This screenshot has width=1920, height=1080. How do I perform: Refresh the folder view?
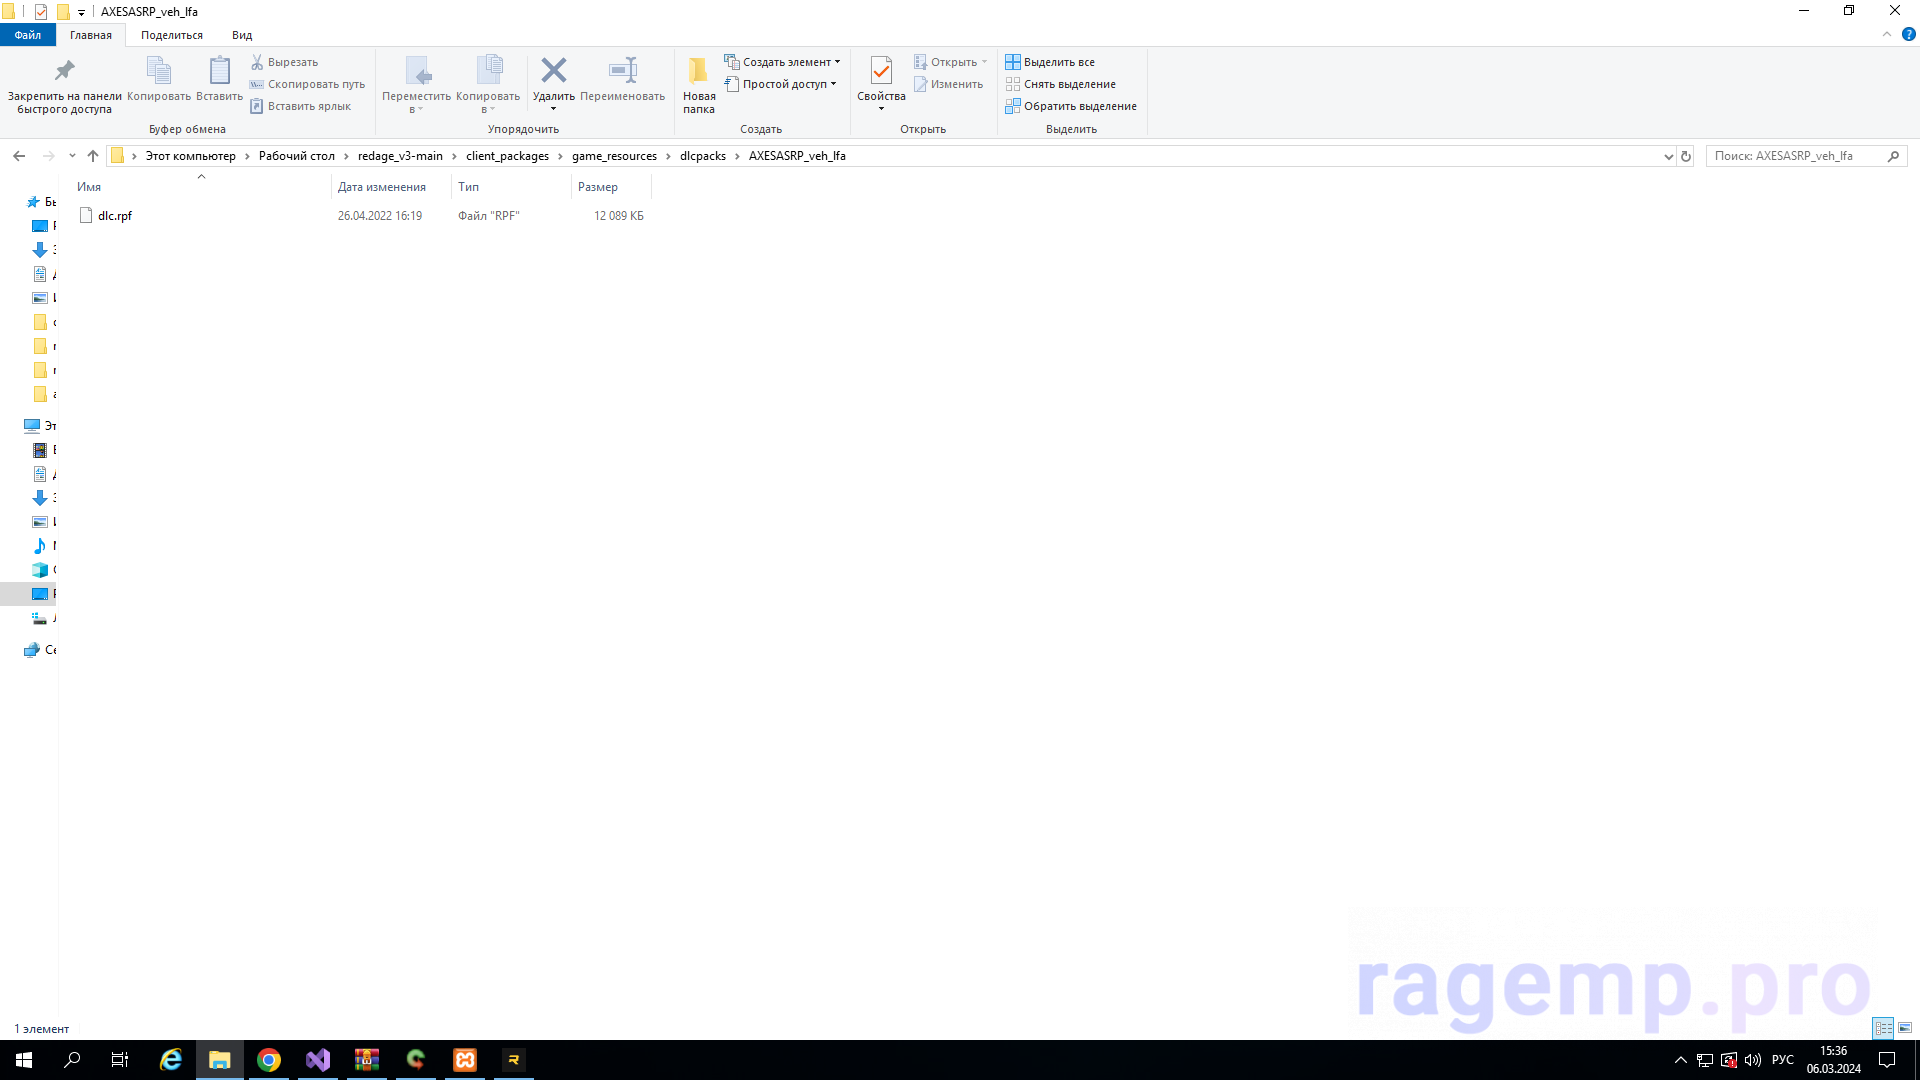tap(1686, 156)
